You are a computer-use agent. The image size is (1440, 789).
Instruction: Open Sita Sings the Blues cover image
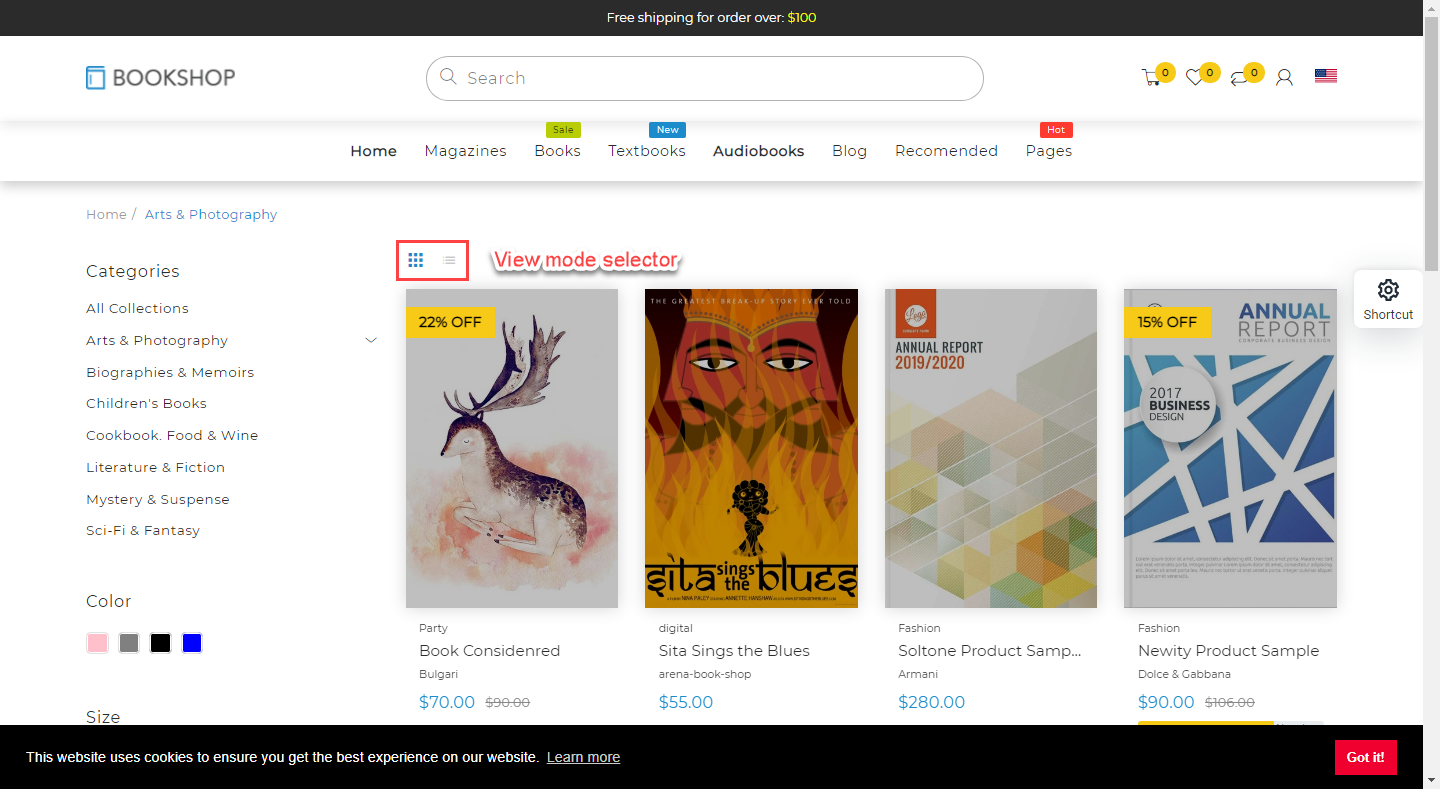pyautogui.click(x=751, y=448)
